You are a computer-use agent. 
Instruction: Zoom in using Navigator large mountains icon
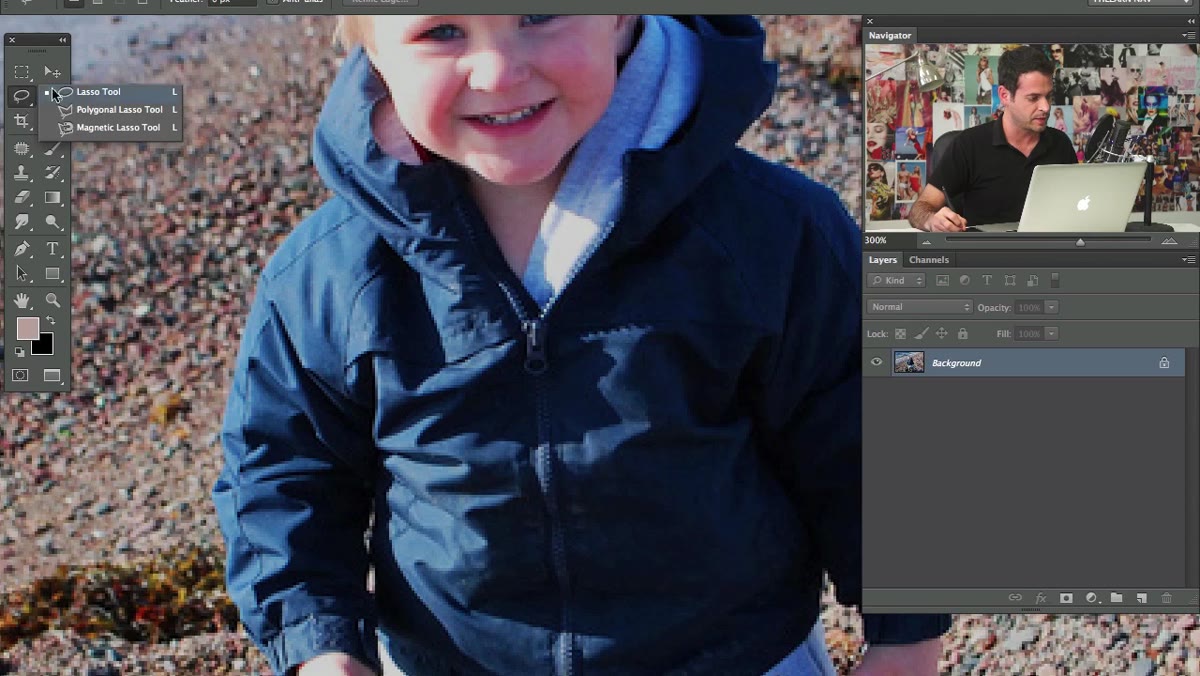[x=1169, y=241]
